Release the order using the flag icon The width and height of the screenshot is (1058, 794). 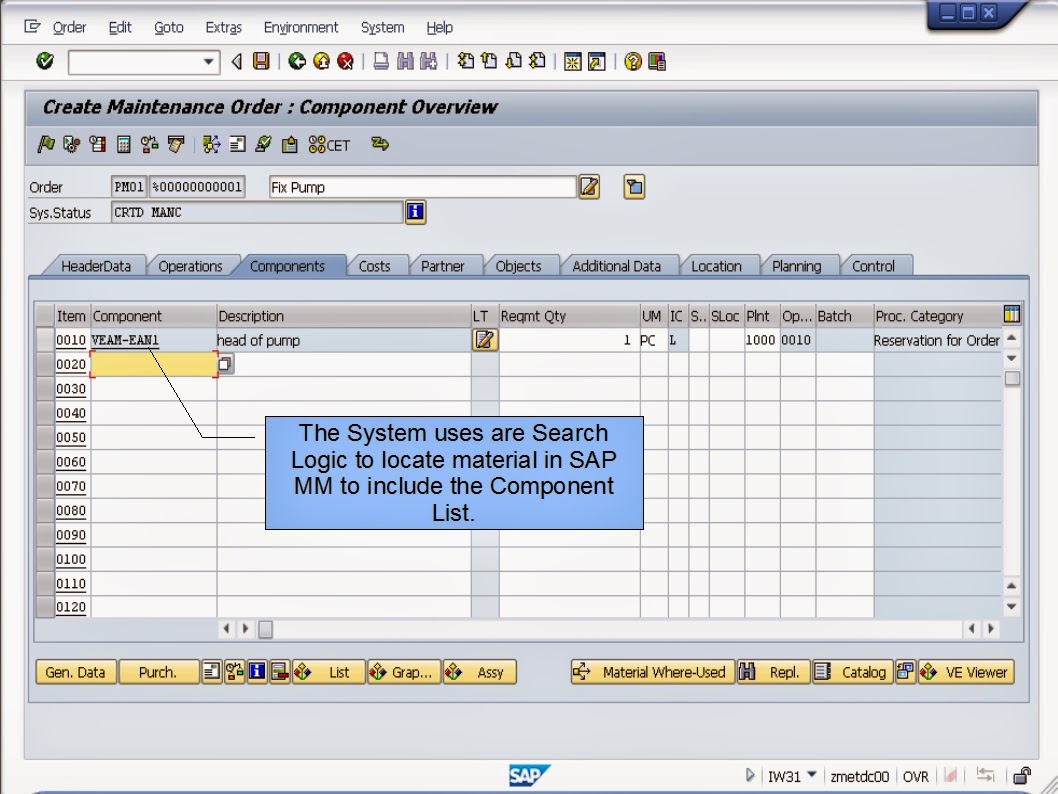click(46, 145)
